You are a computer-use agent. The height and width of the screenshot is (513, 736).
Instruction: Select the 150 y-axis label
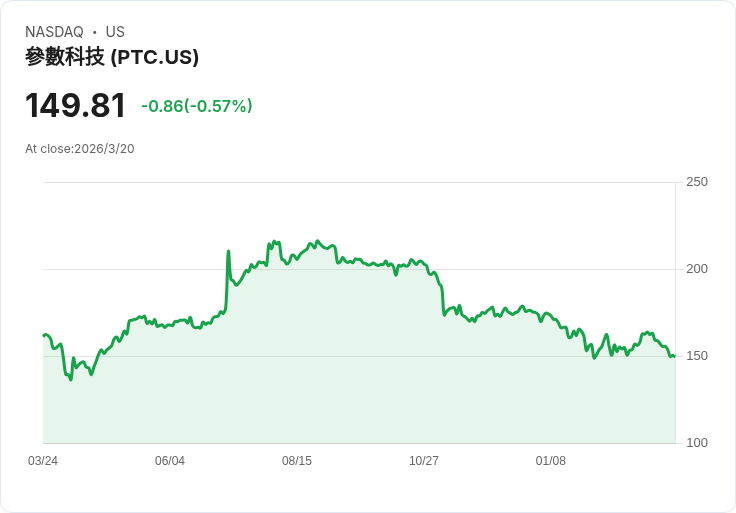[696, 356]
